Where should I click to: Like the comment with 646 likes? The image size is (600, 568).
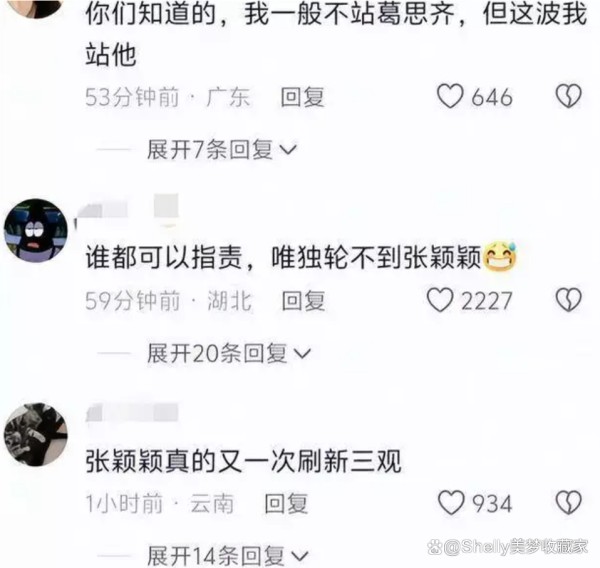tap(450, 96)
